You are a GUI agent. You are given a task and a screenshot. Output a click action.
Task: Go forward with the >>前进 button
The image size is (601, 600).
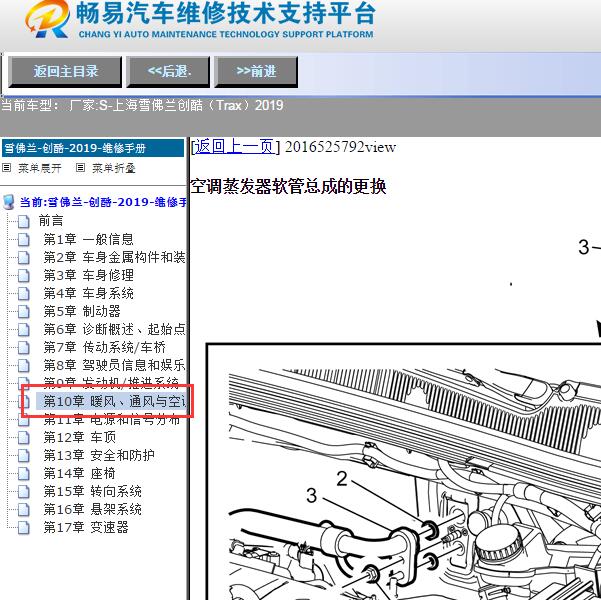(256, 72)
